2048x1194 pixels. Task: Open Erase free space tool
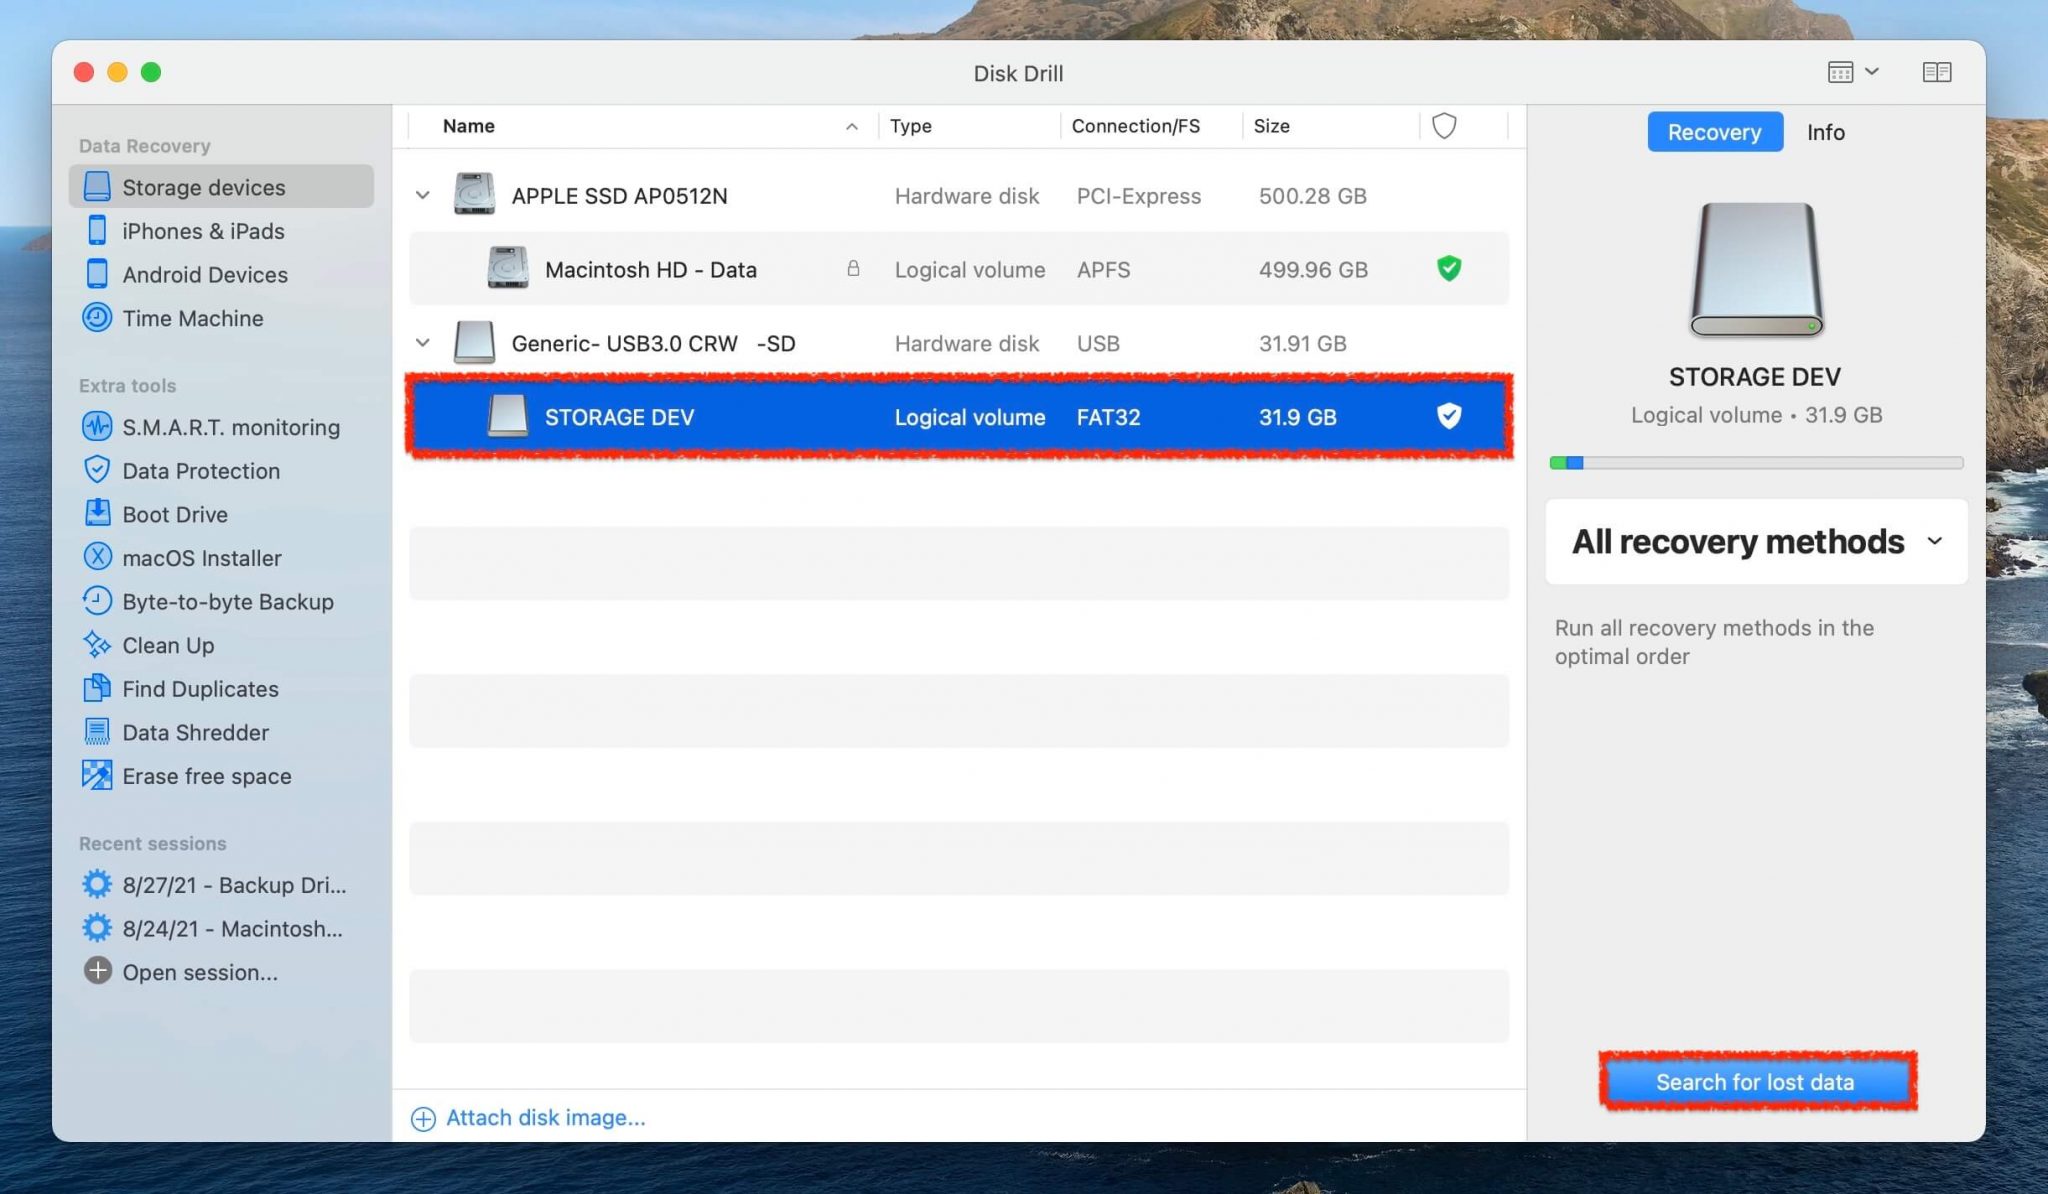pyautogui.click(x=206, y=776)
